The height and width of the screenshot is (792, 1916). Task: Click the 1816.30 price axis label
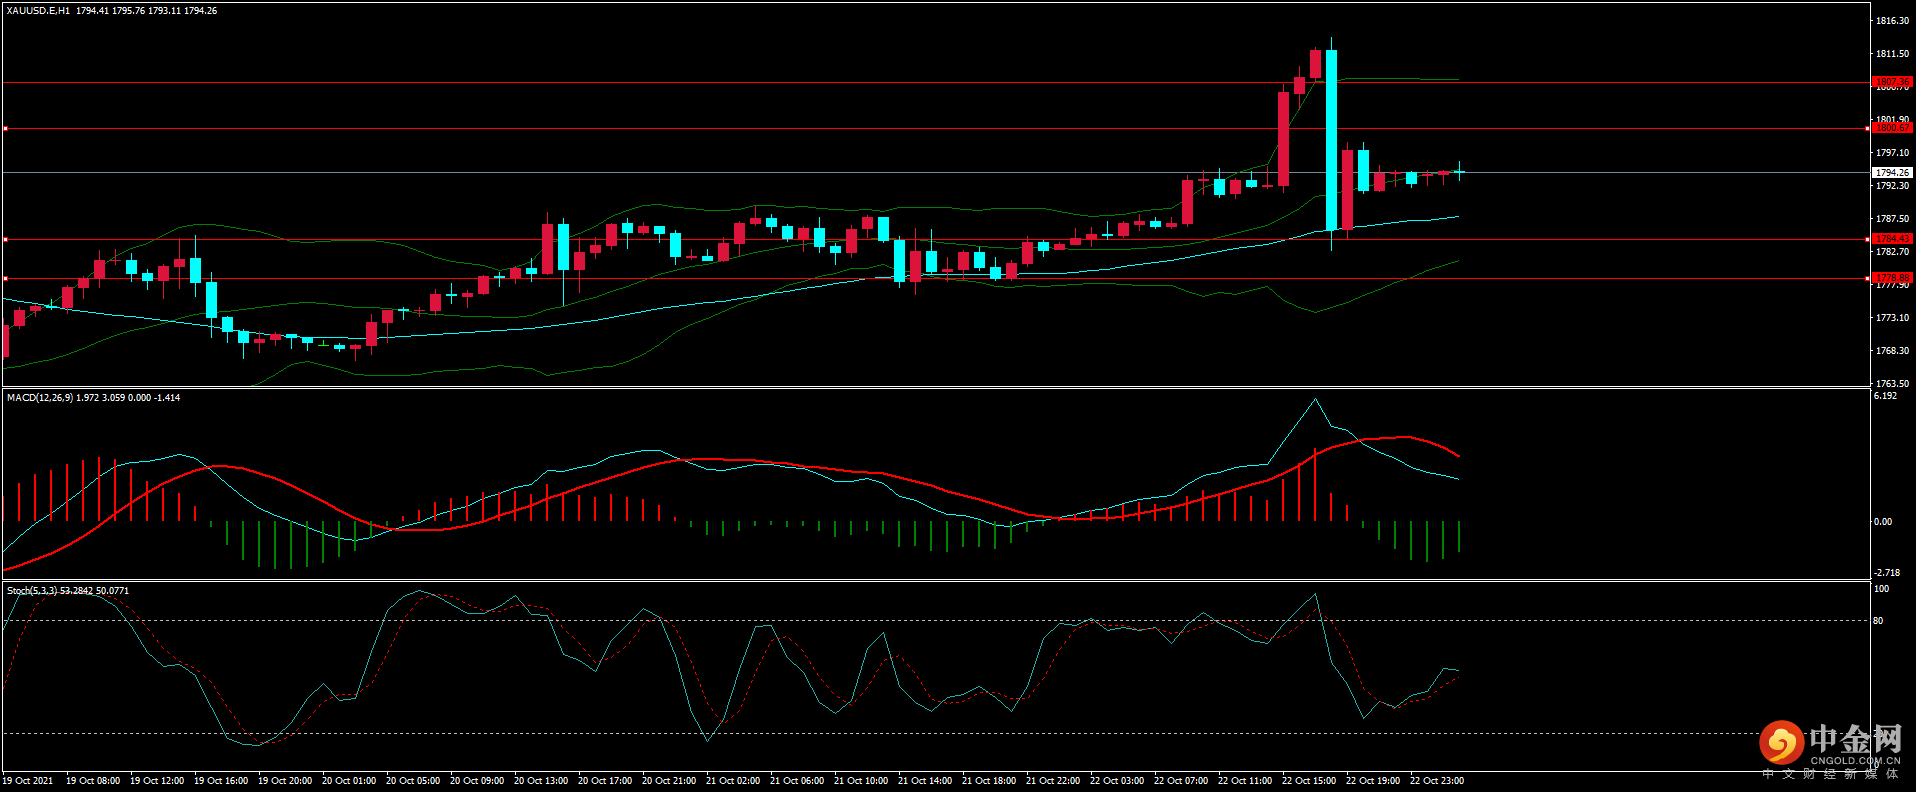pos(1892,20)
